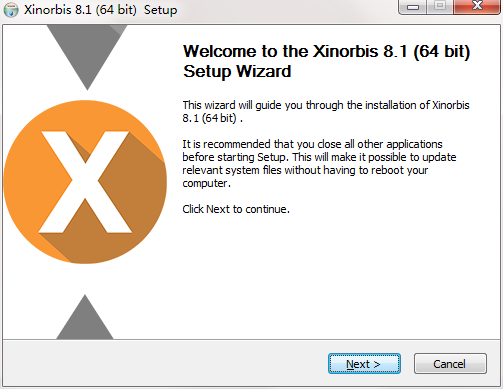Close the setup window with the red X

[477, 7]
